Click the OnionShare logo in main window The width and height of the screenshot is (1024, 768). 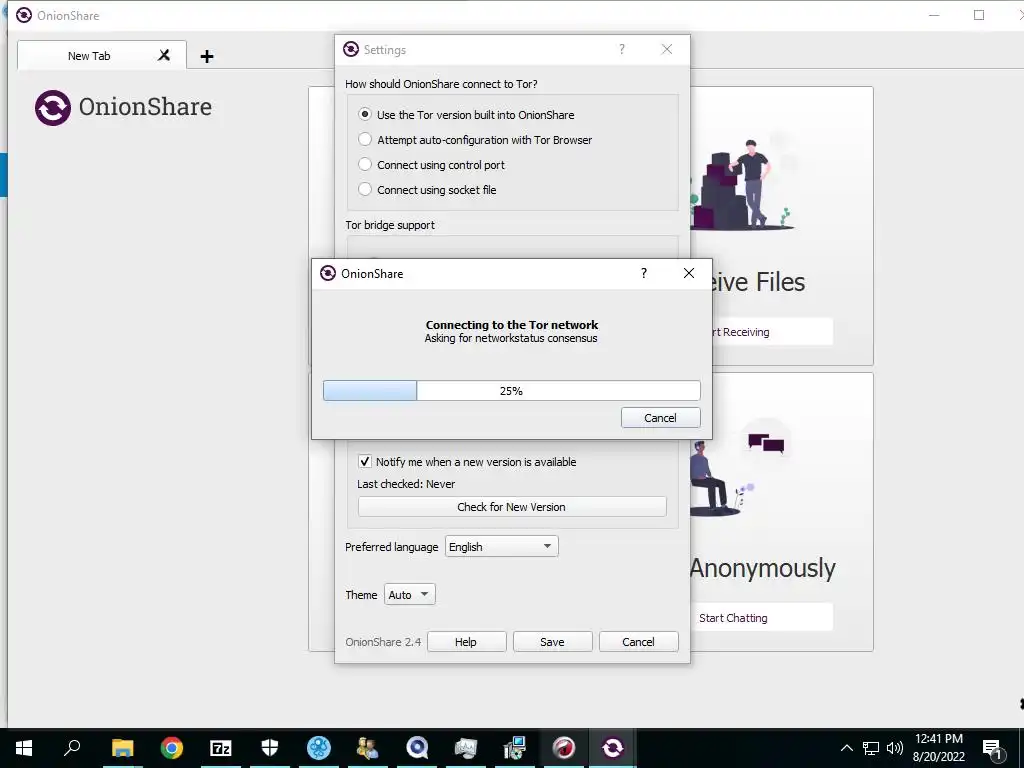(x=123, y=108)
